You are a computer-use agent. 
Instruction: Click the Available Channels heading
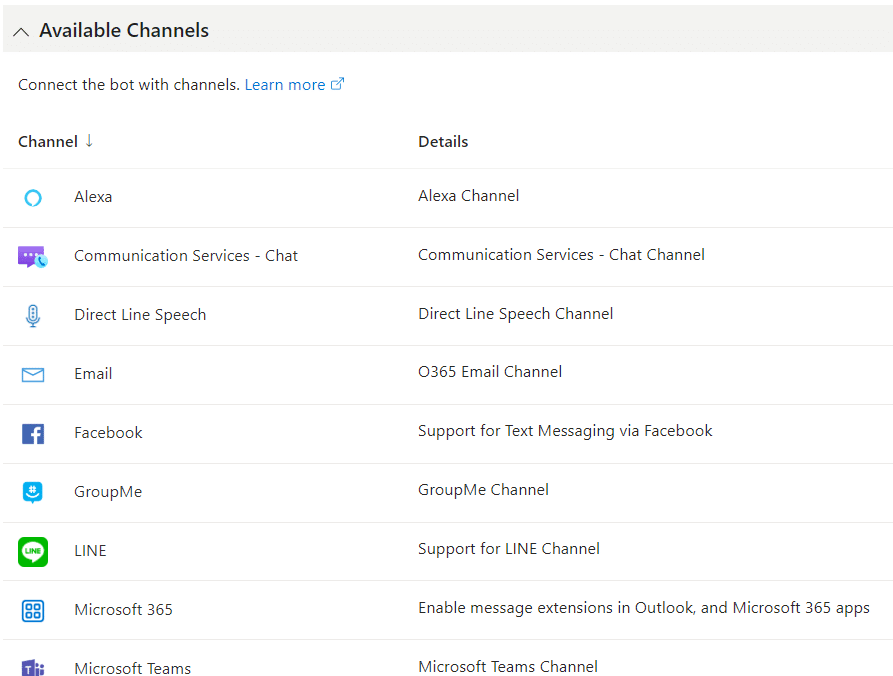coord(124,30)
